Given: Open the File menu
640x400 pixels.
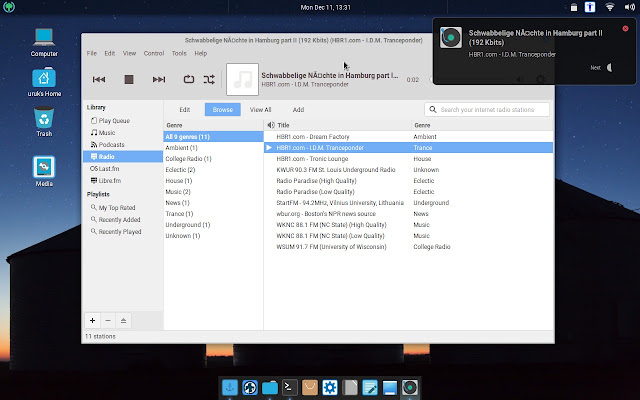Looking at the screenshot, I should (x=92, y=53).
